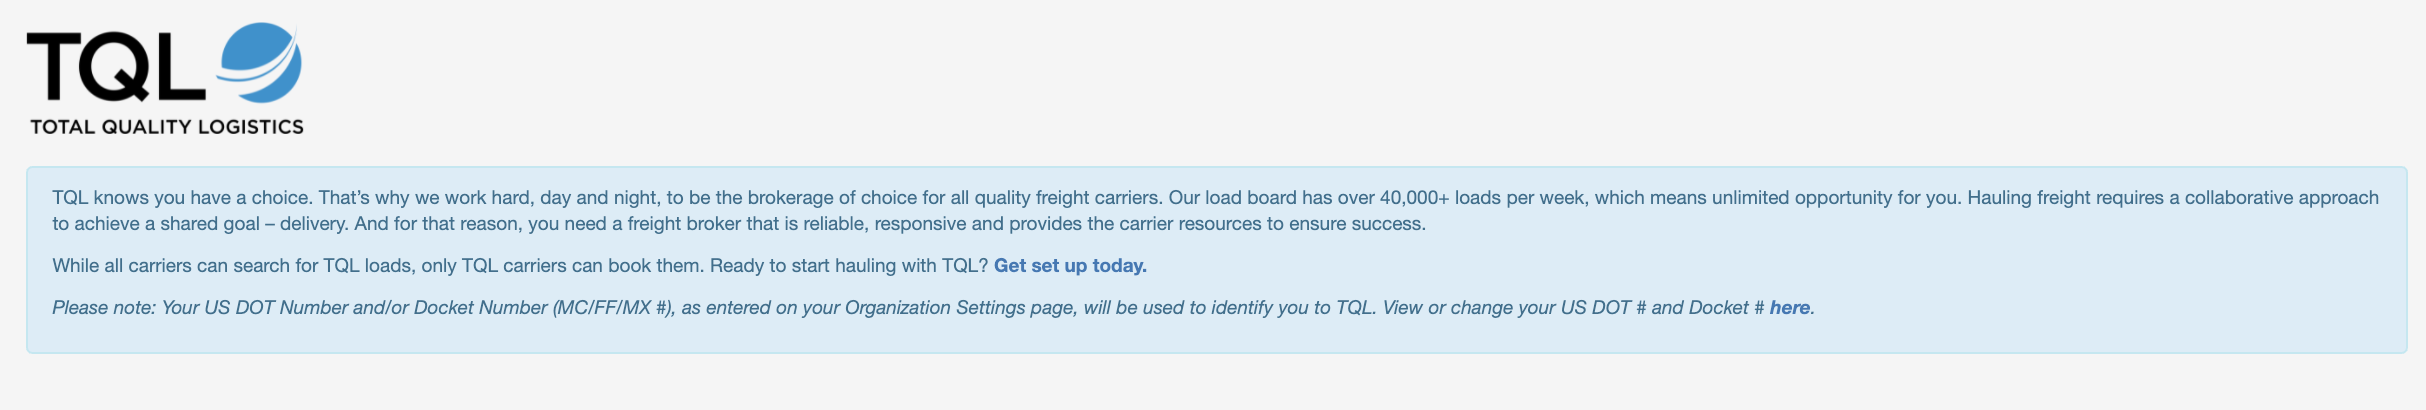The height and width of the screenshot is (410, 2426).
Task: Click the blue globe icon in TQL logo
Action: pos(259,62)
